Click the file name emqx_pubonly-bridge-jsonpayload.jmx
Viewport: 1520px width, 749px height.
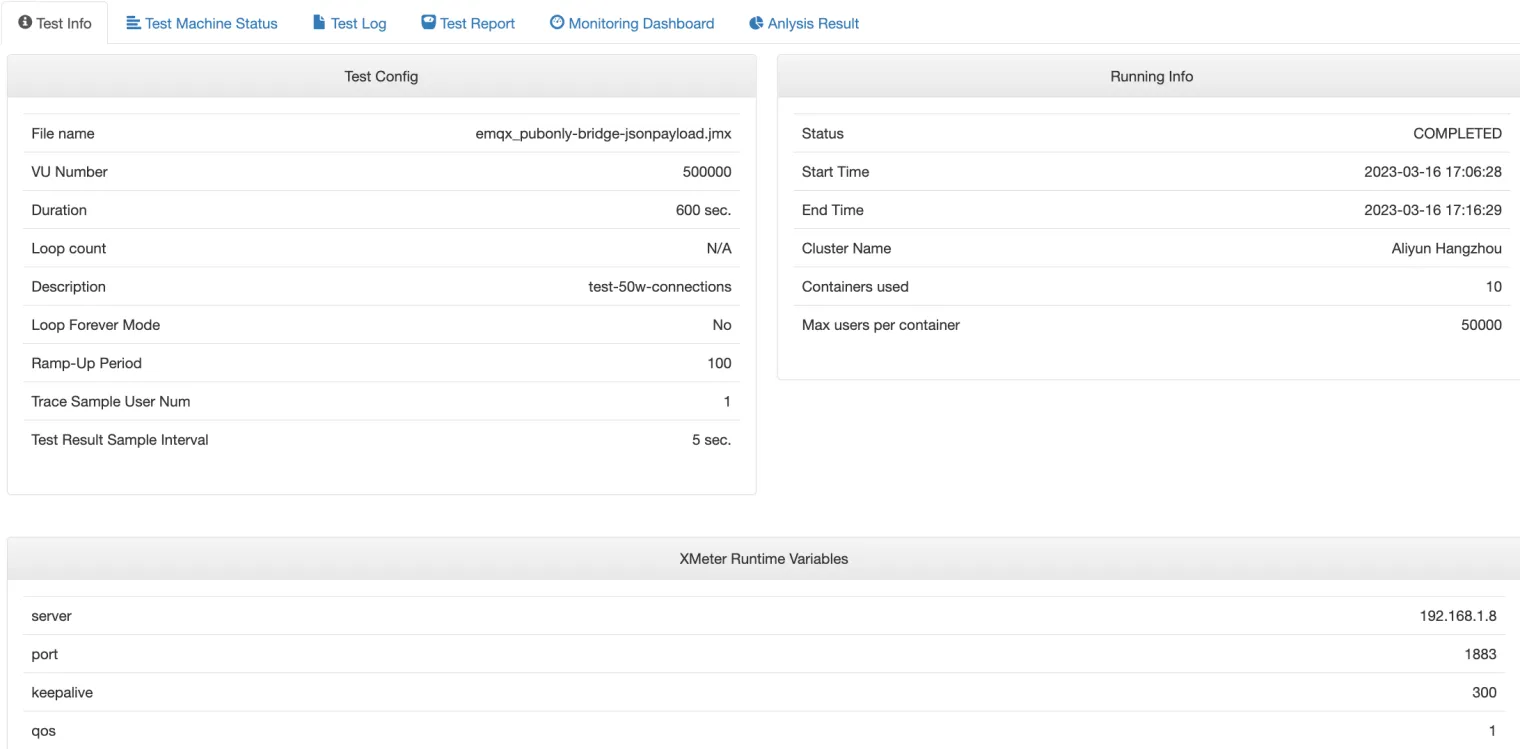coord(603,133)
